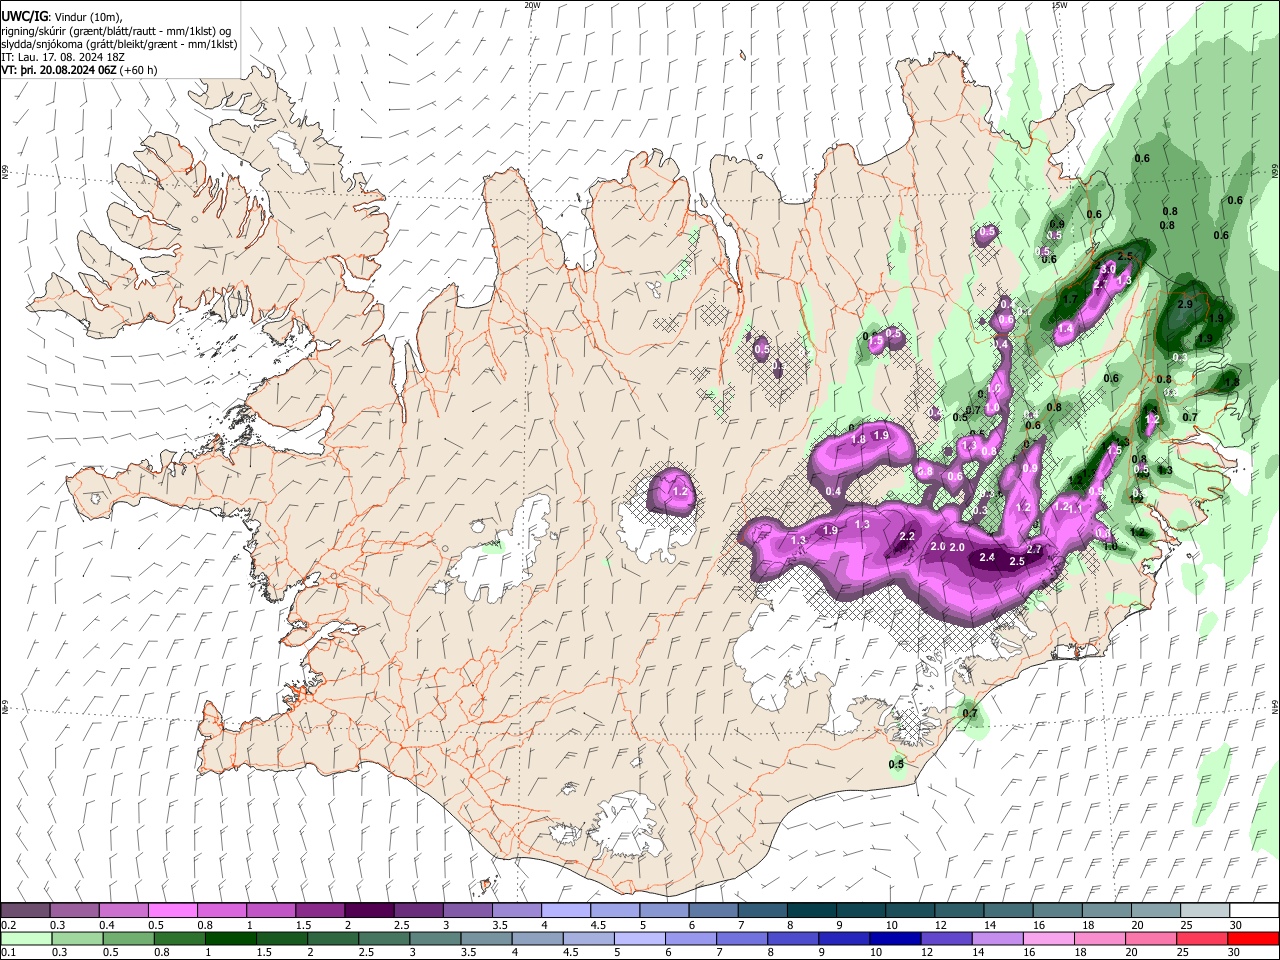The width and height of the screenshot is (1280, 960).
Task: Click the pale green swatch above 0.1
Action: [25, 938]
